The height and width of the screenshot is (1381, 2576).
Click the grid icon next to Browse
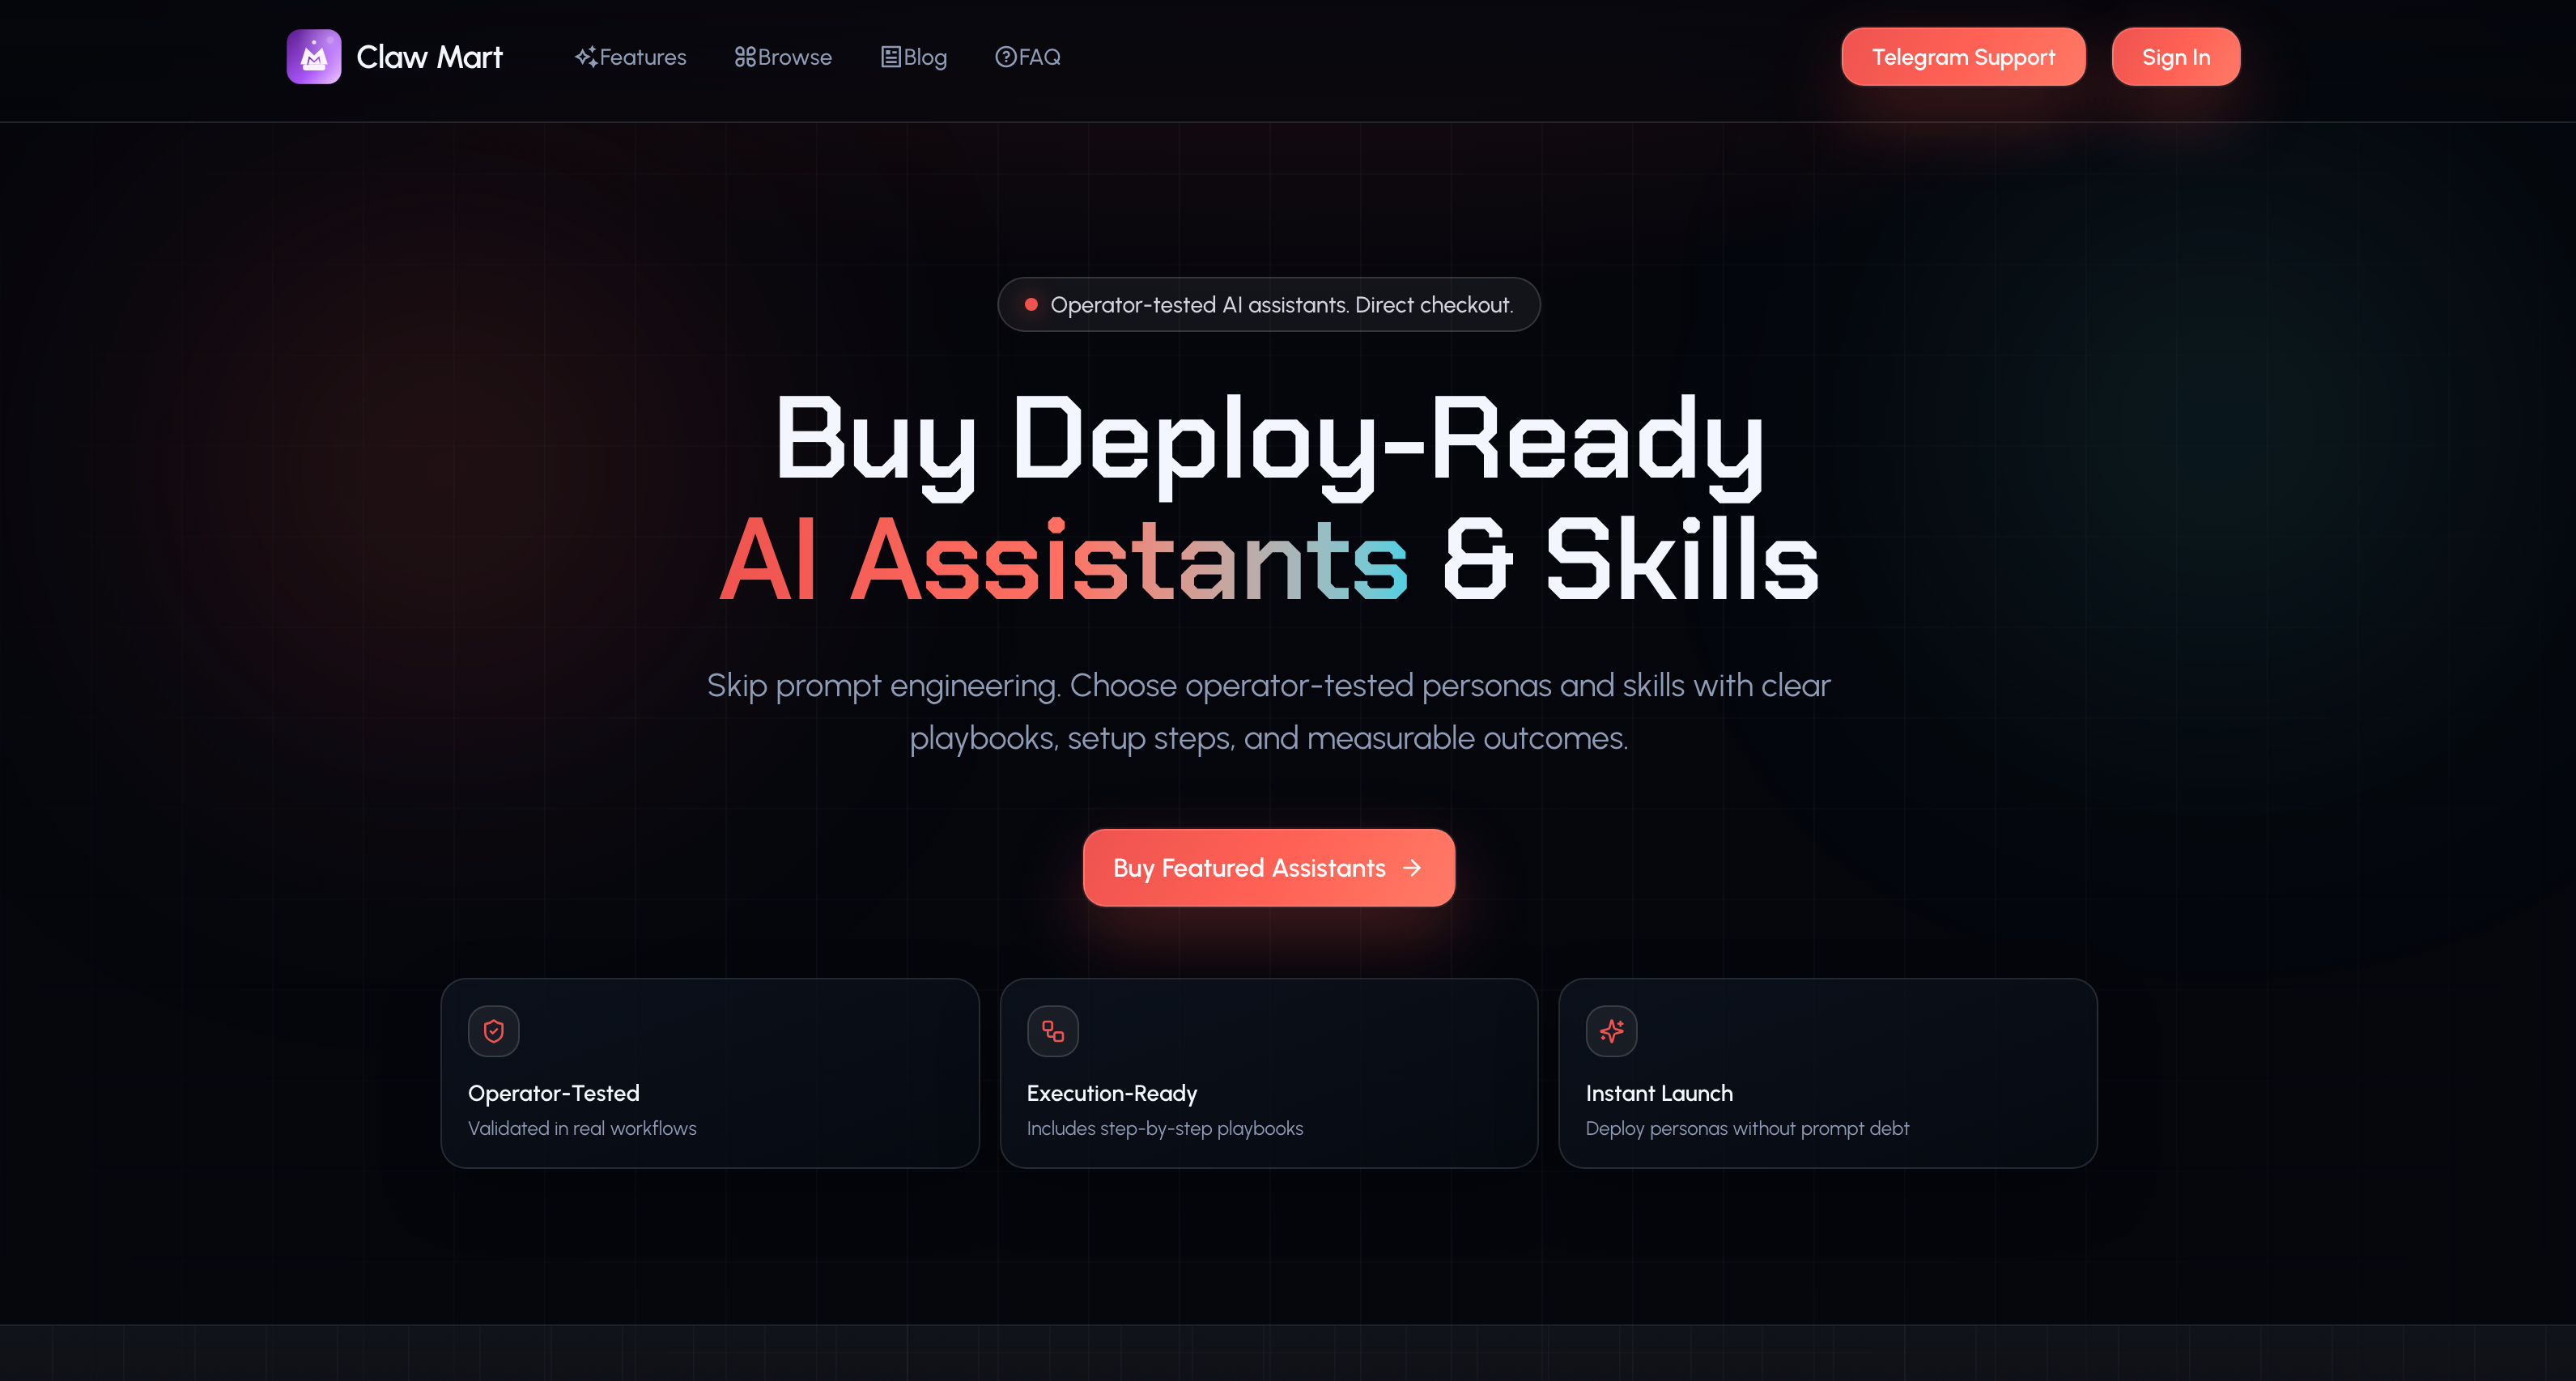(x=744, y=57)
